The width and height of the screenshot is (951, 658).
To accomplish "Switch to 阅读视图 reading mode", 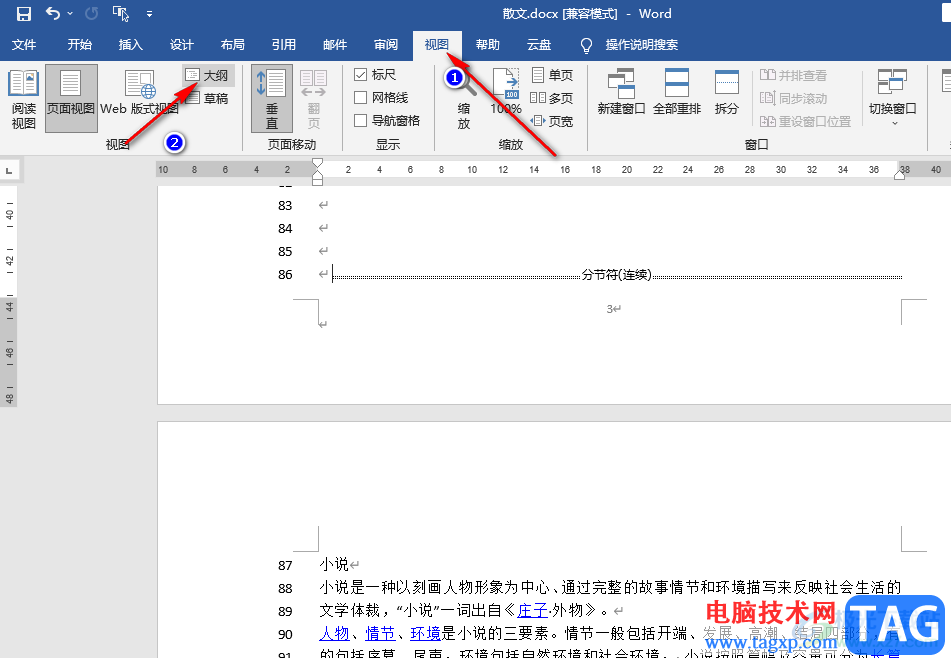I will (24, 99).
